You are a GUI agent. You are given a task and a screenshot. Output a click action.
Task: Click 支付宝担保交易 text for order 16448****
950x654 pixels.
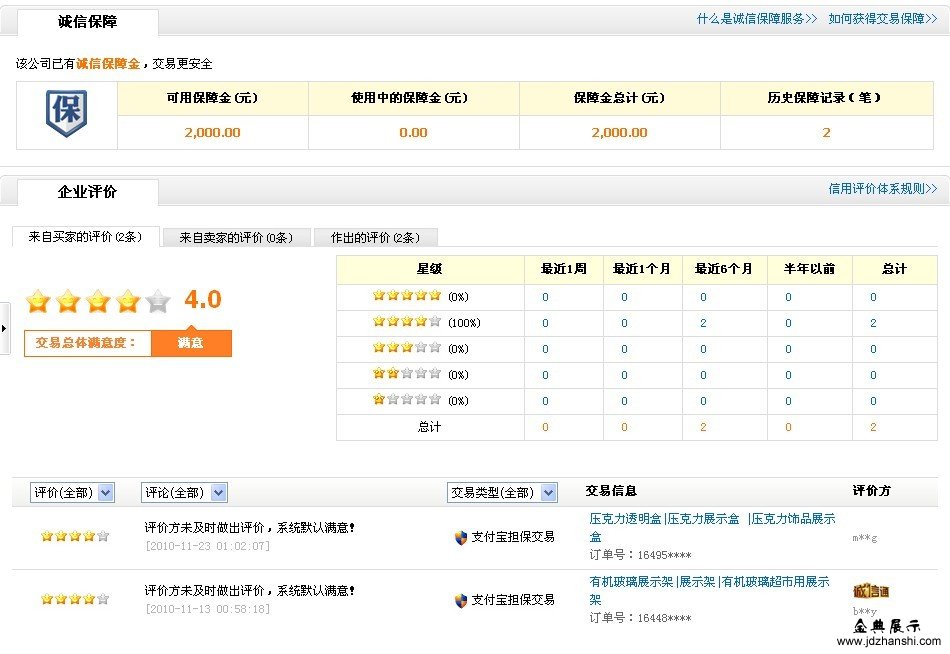513,600
